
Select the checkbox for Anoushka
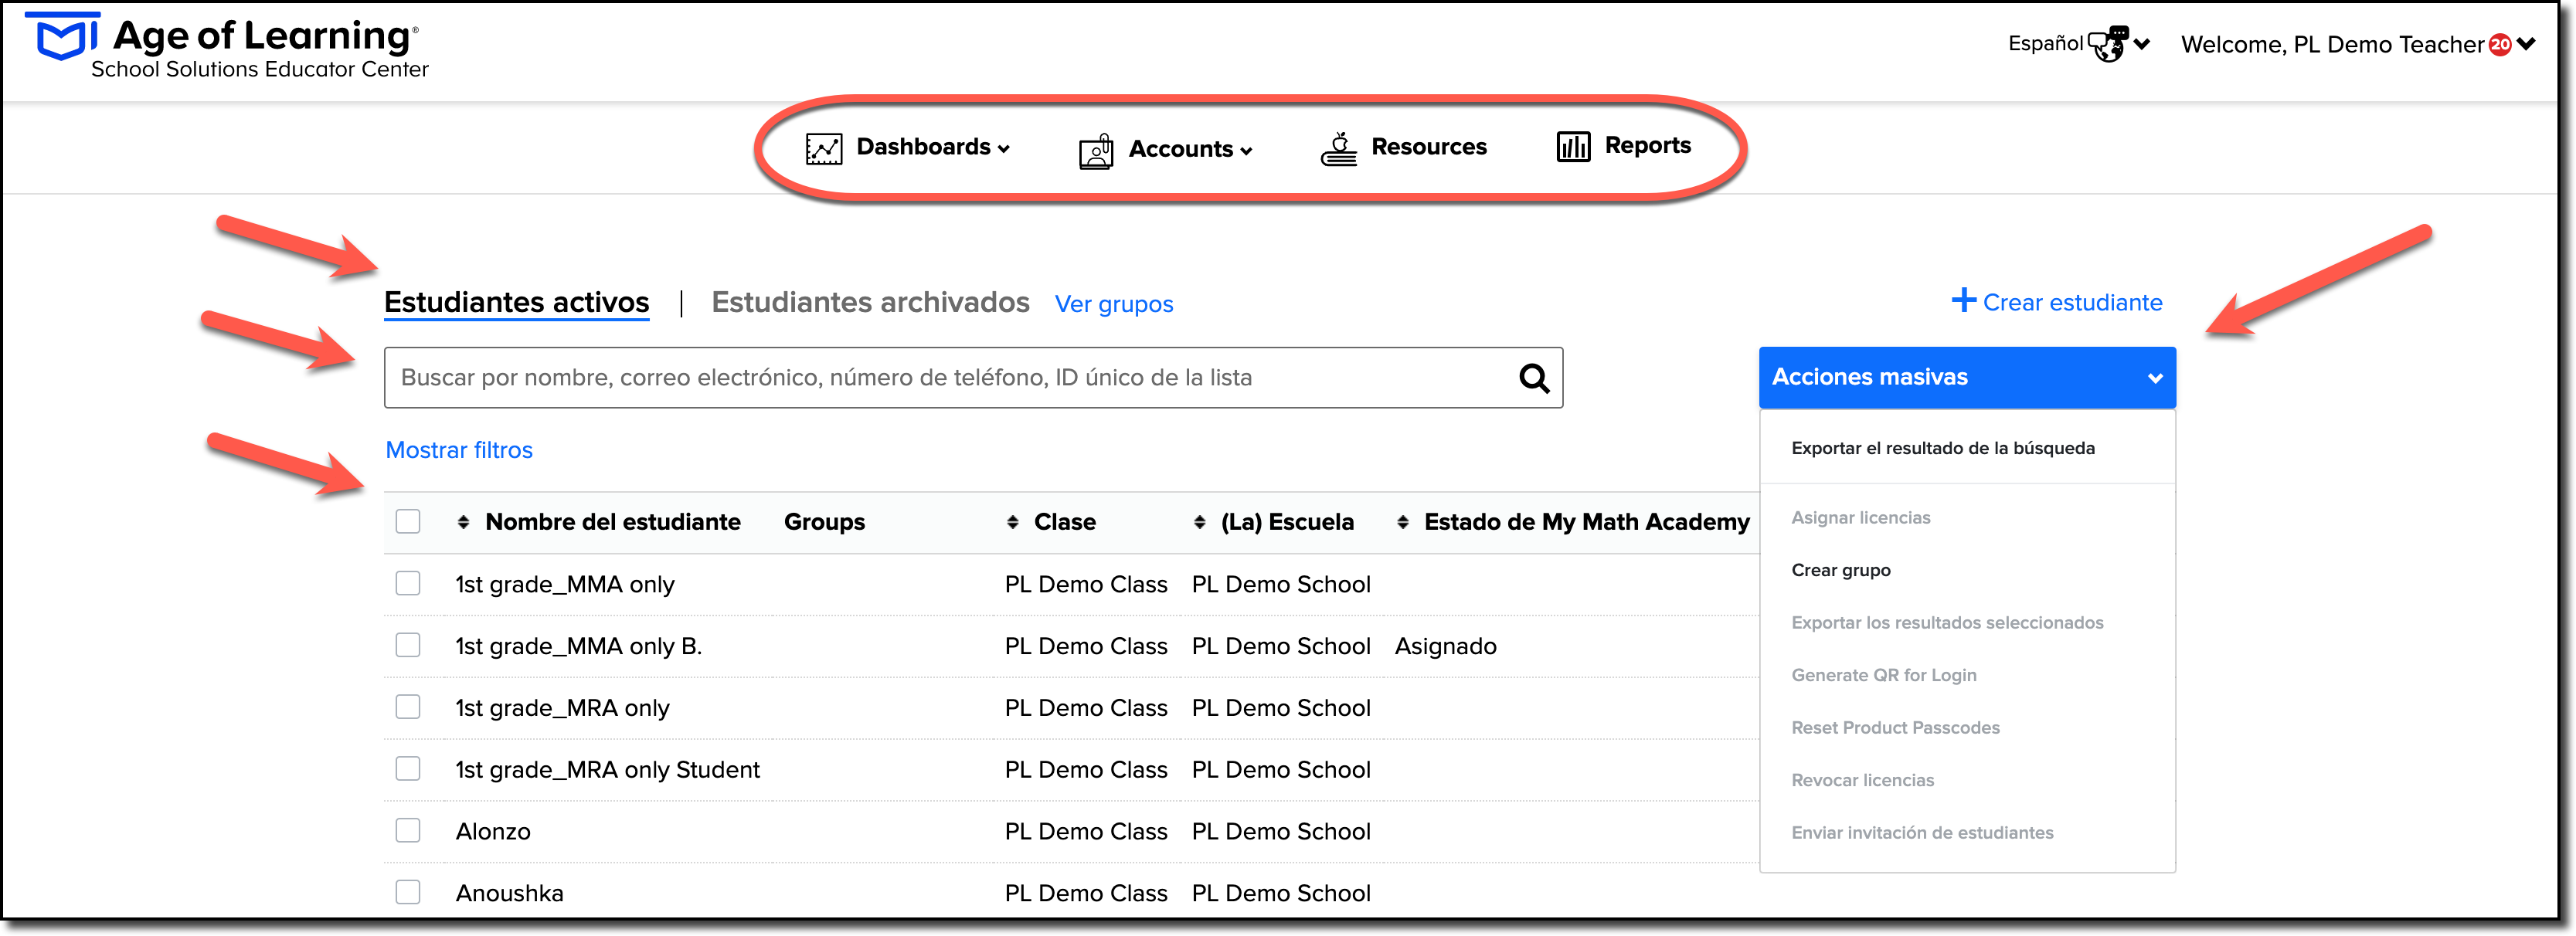coord(408,892)
